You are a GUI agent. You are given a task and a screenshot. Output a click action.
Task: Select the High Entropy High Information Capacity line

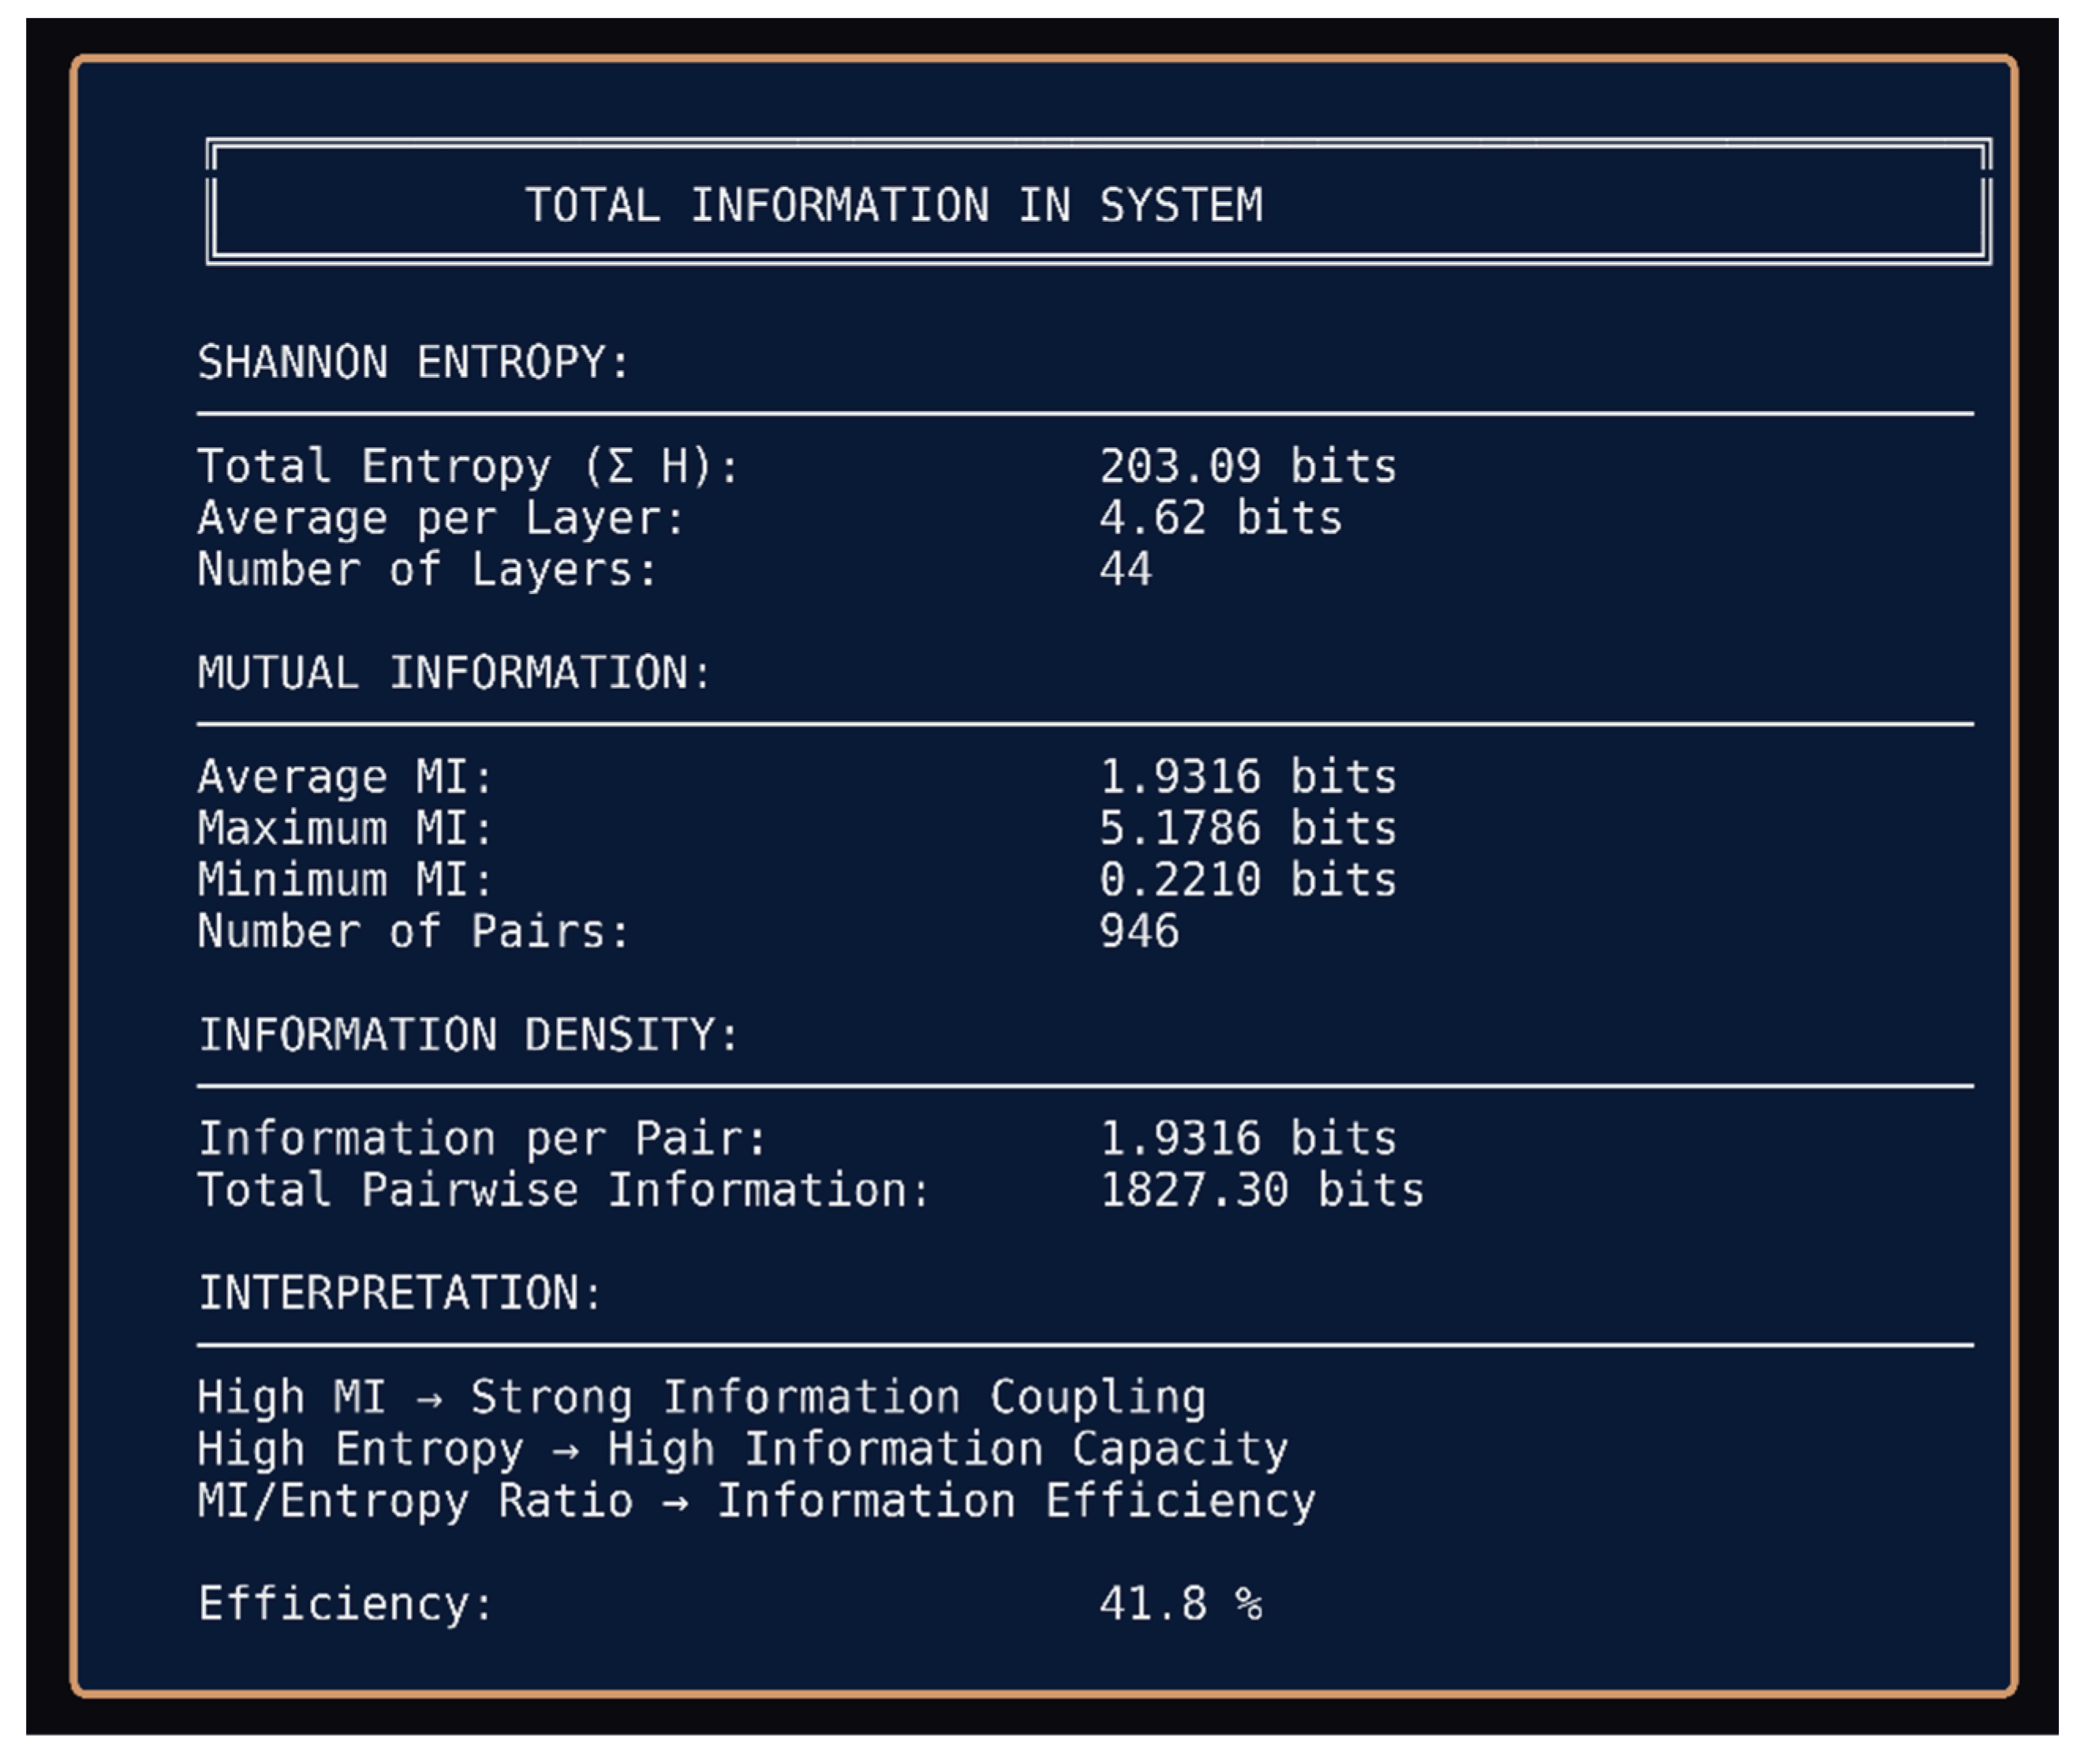742,1449
